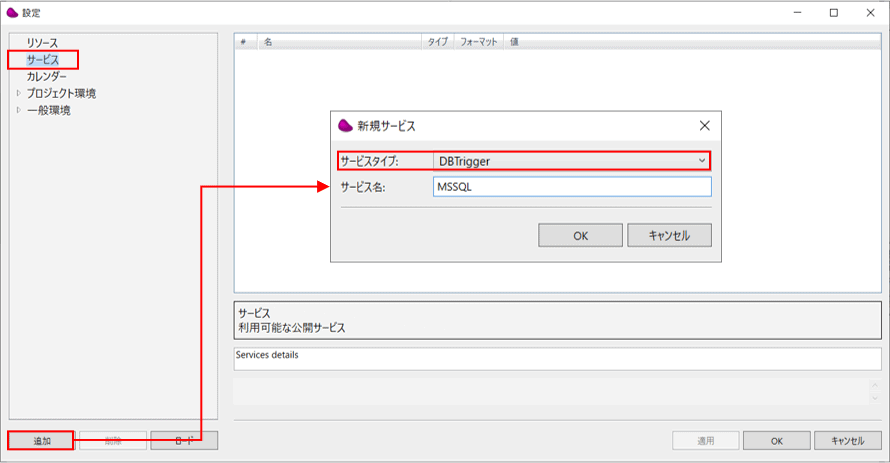Click the サービス名 field containing MSSQL
Image resolution: width=890 pixels, height=463 pixels.
tap(572, 187)
